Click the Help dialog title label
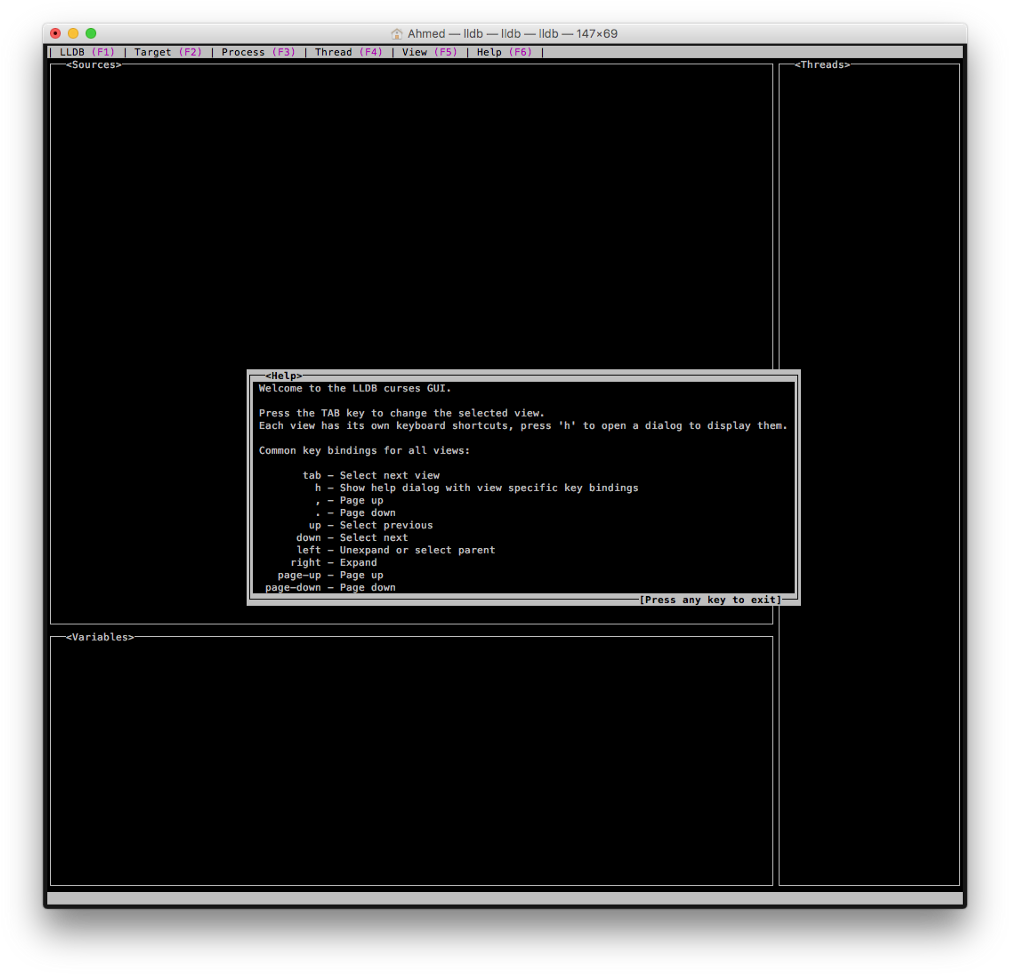Screen dimensions: 1010x974 click(283, 376)
